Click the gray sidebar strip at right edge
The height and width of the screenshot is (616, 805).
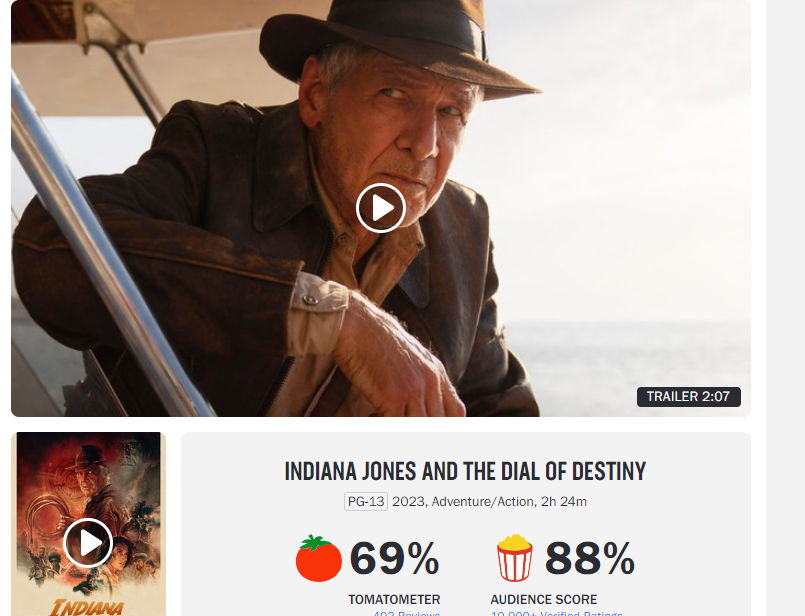point(785,308)
